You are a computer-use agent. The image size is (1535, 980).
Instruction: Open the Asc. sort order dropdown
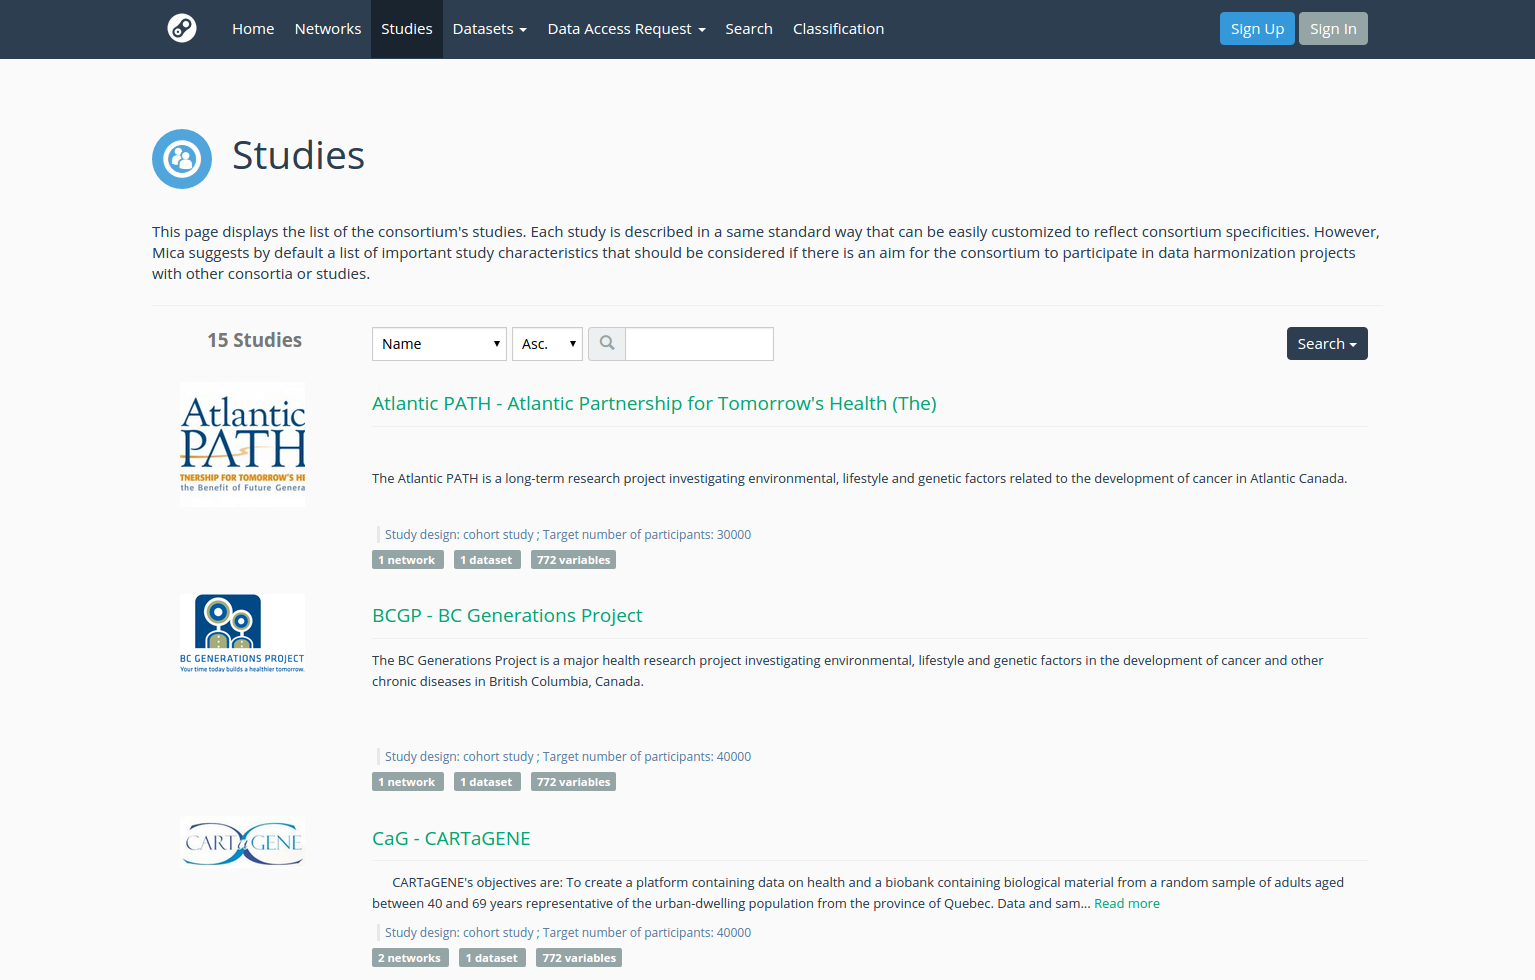coord(547,344)
